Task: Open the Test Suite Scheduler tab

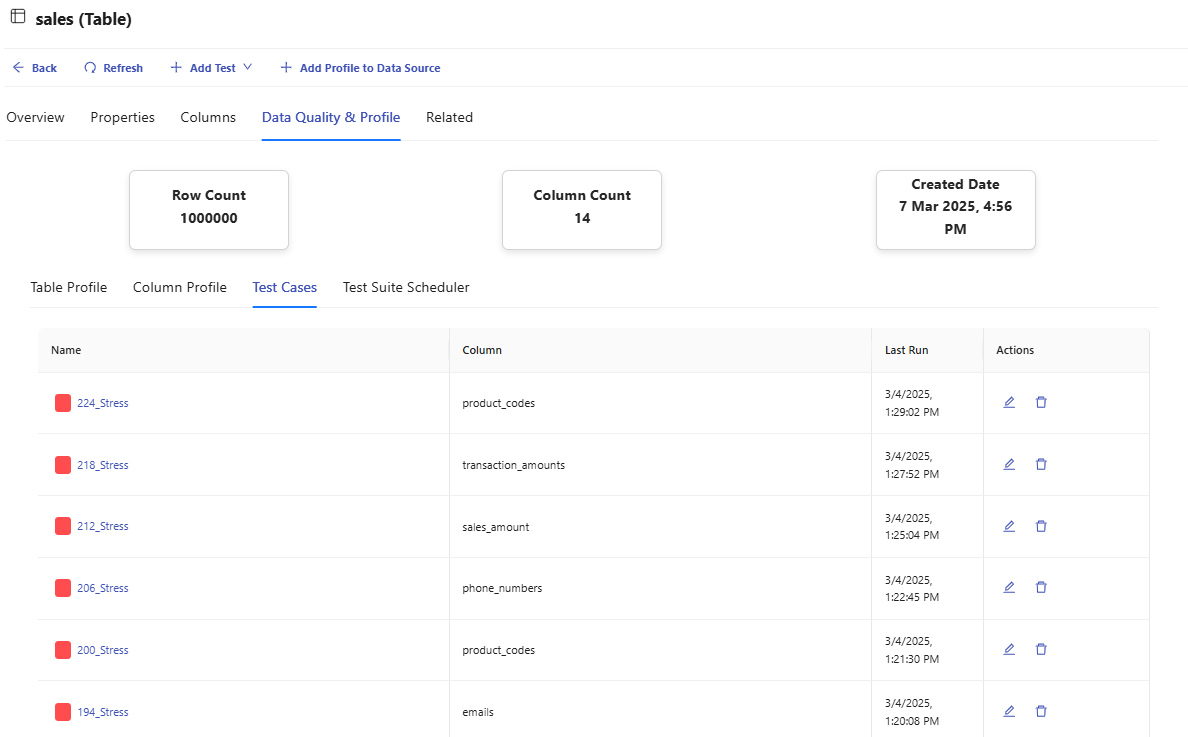Action: coord(406,287)
